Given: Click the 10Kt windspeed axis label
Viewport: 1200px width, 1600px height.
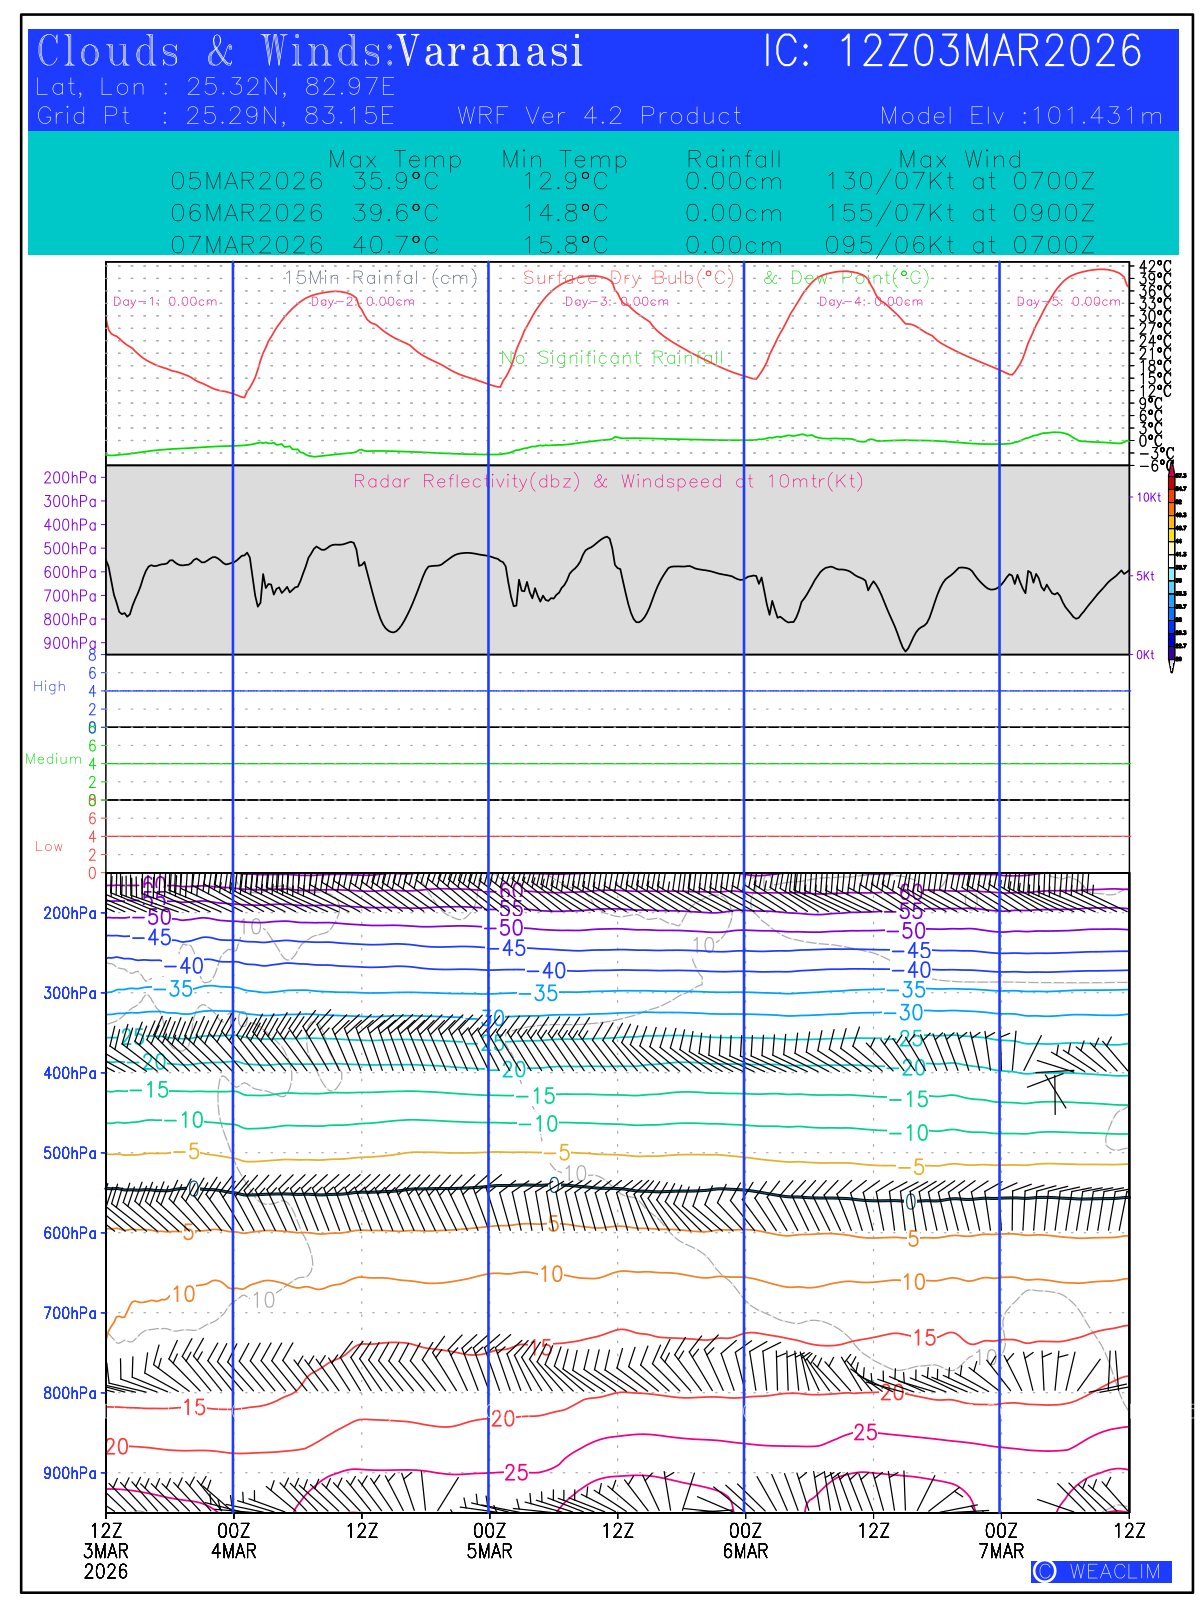Looking at the screenshot, I should (1150, 497).
